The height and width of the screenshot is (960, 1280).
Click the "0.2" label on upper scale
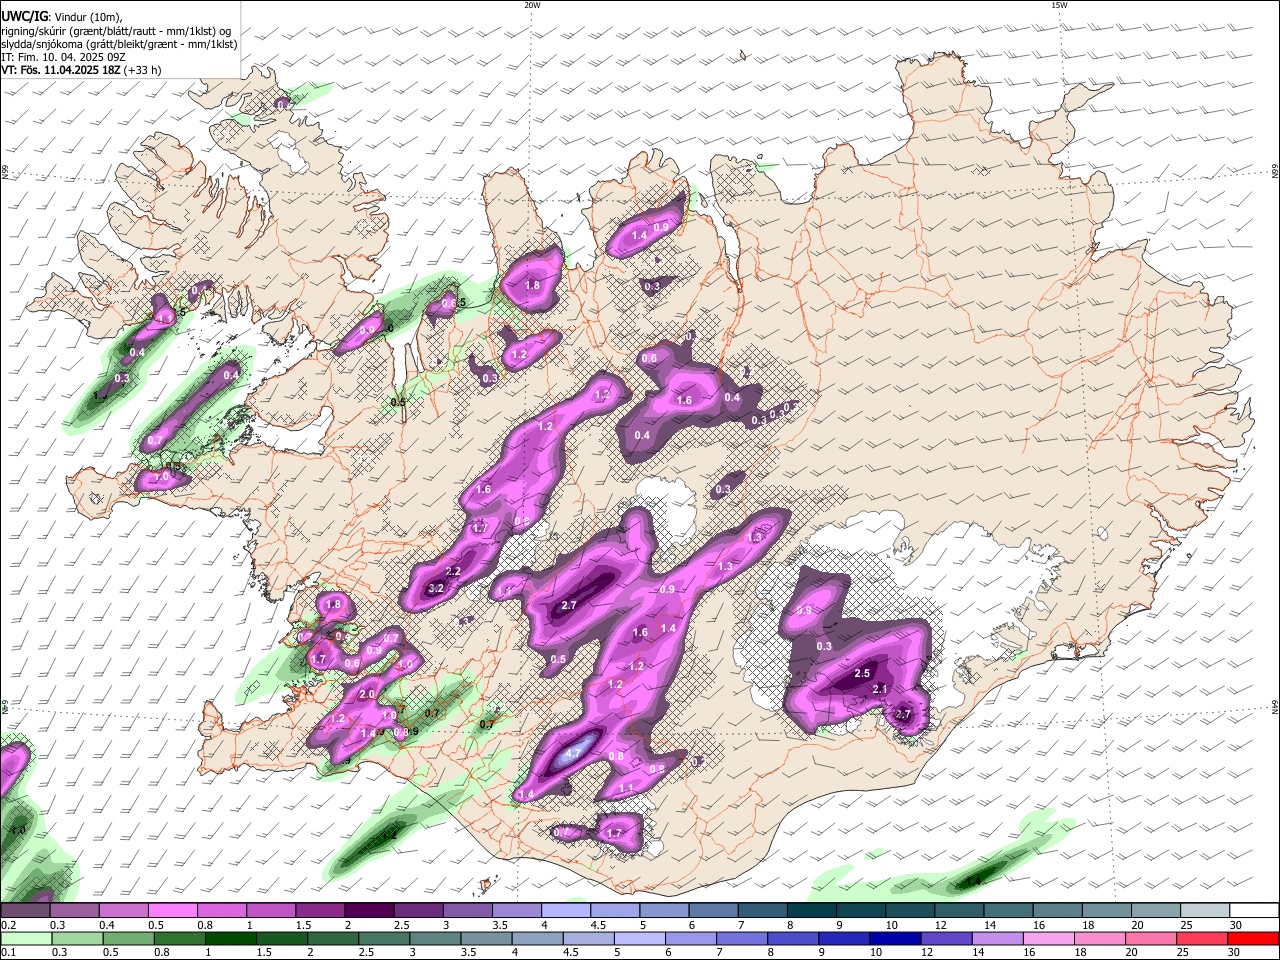pyautogui.click(x=8, y=925)
